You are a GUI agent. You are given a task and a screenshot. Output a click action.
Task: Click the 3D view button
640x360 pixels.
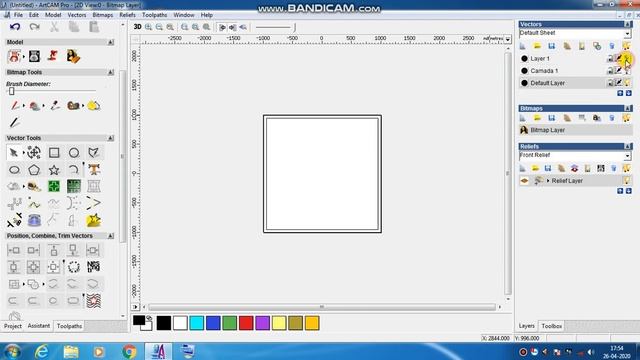coord(138,27)
